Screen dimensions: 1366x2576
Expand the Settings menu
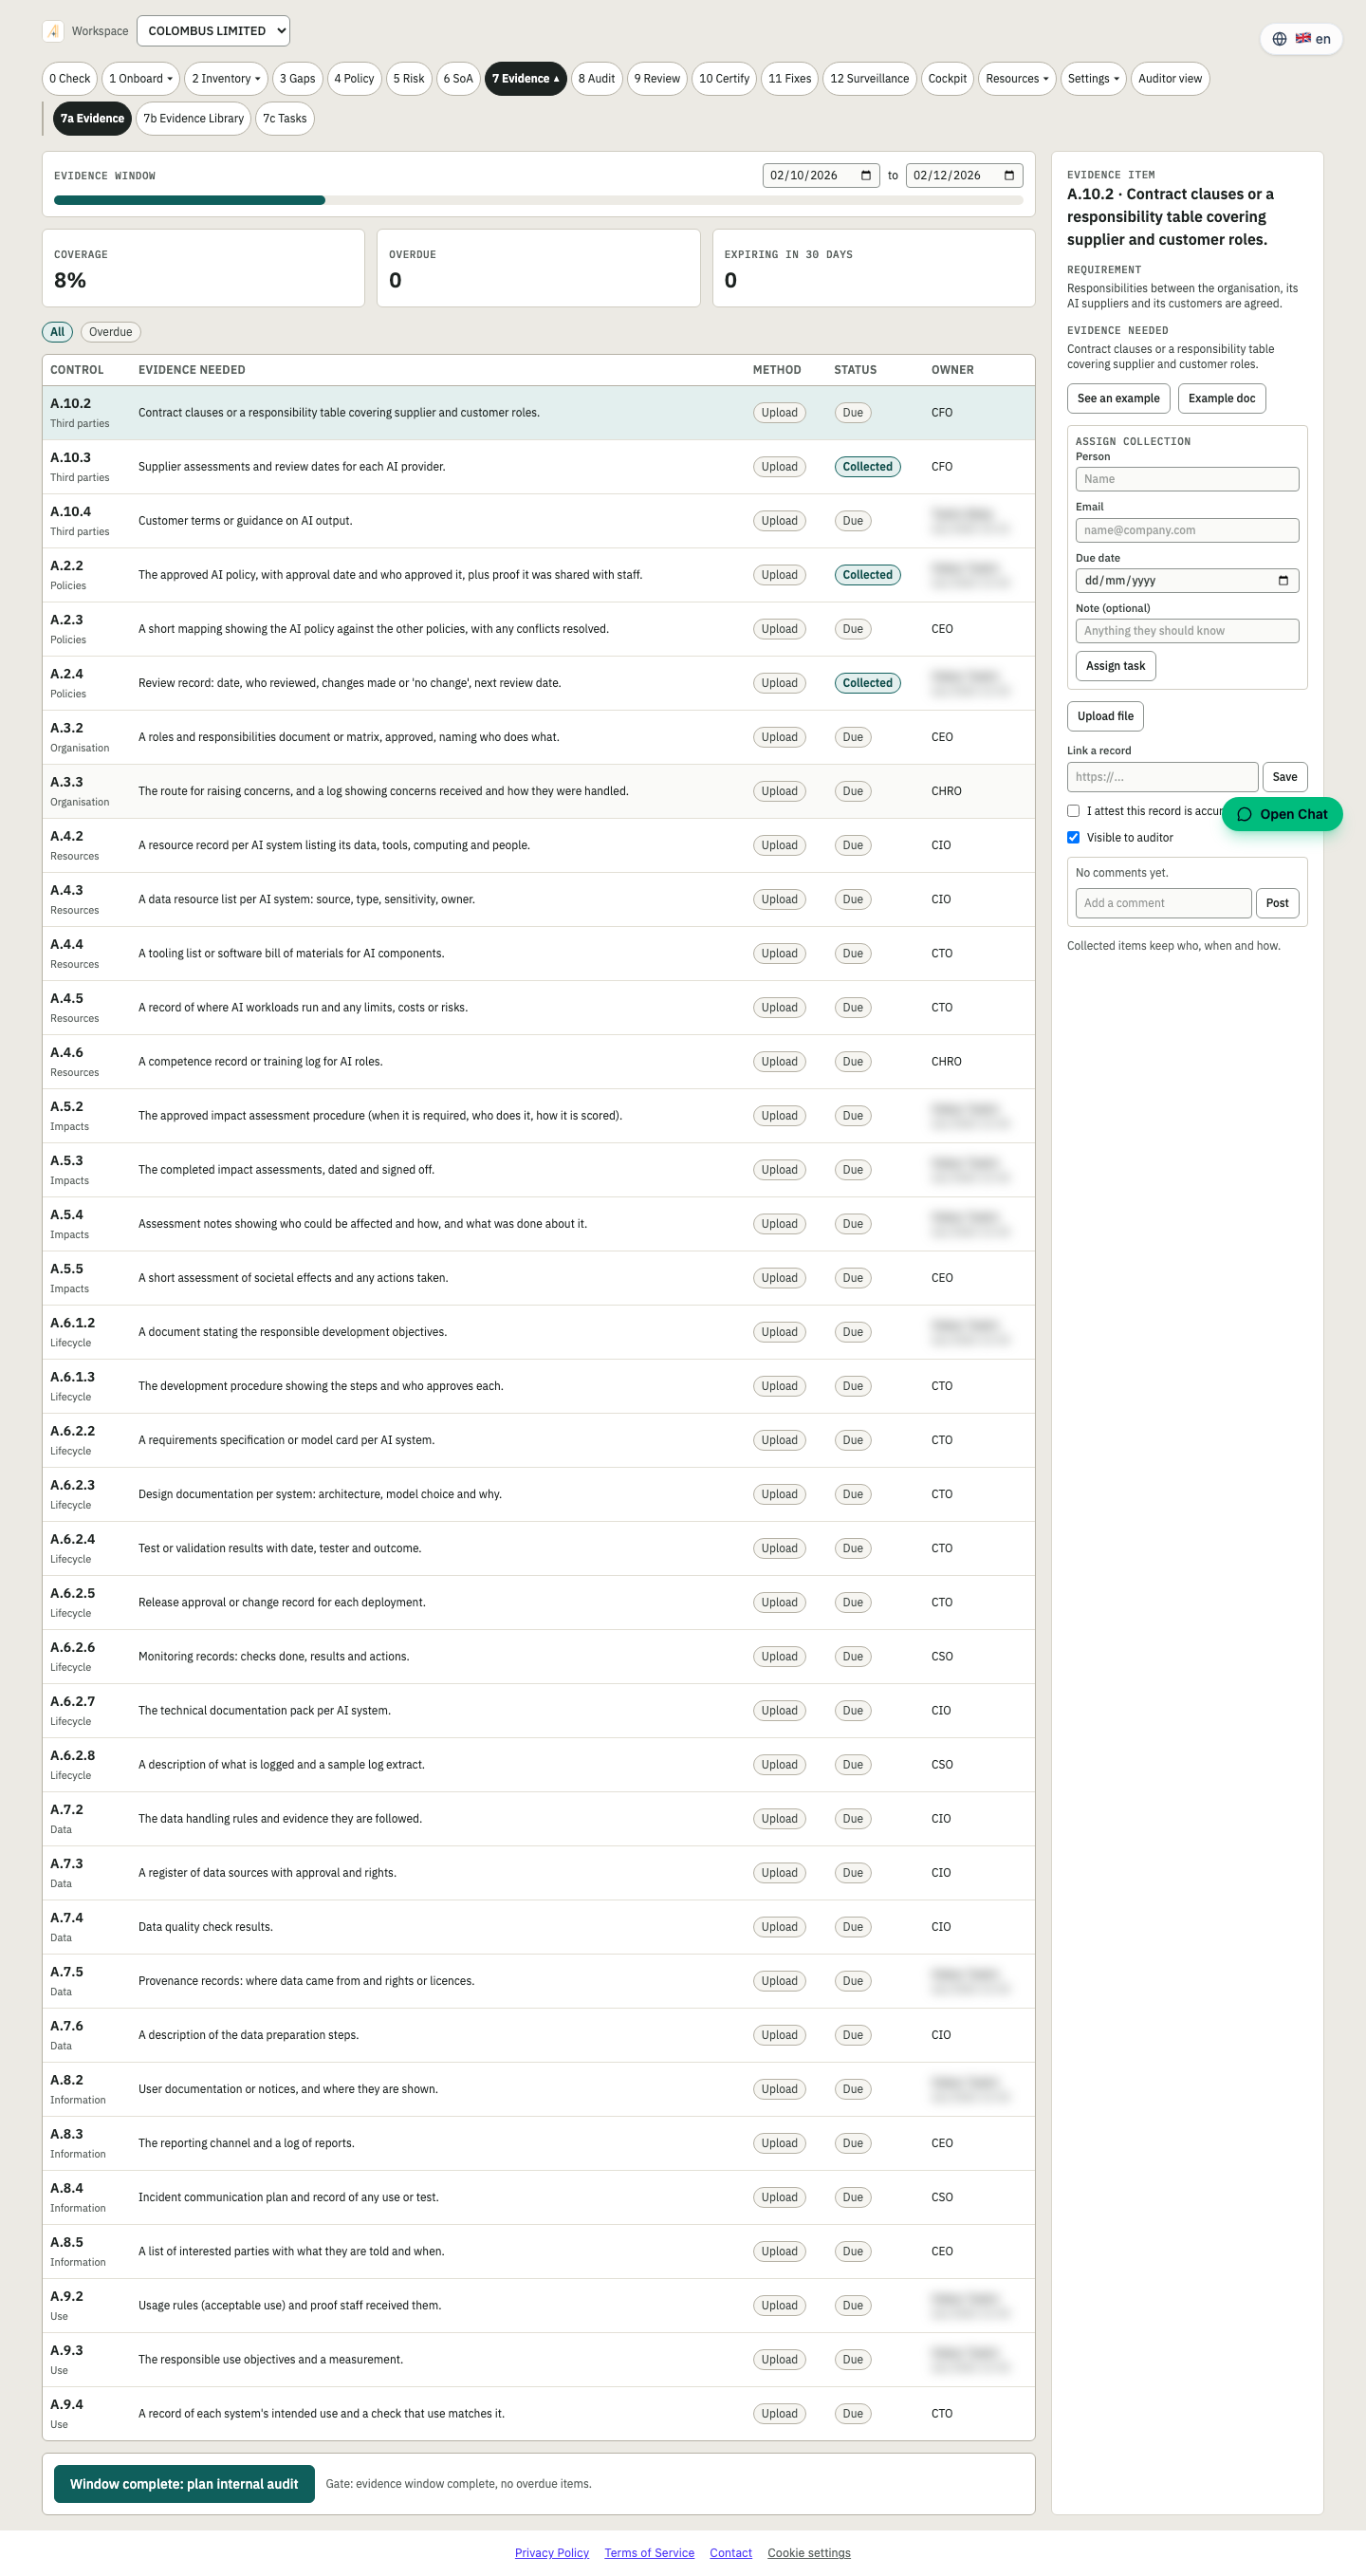(x=1093, y=79)
